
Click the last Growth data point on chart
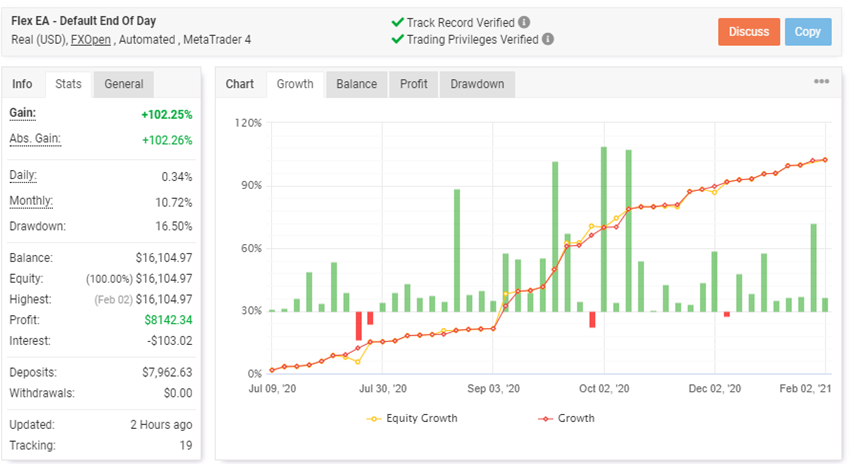click(x=825, y=160)
